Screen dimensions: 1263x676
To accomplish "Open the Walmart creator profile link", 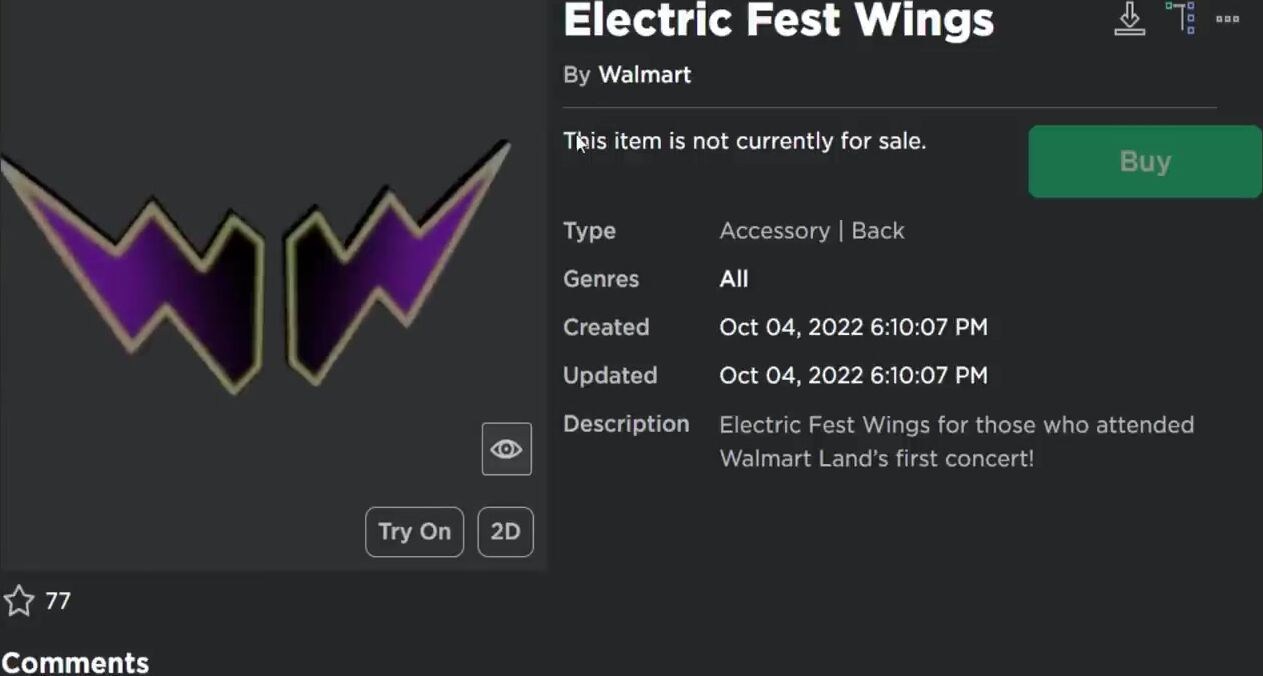I will 645,75.
